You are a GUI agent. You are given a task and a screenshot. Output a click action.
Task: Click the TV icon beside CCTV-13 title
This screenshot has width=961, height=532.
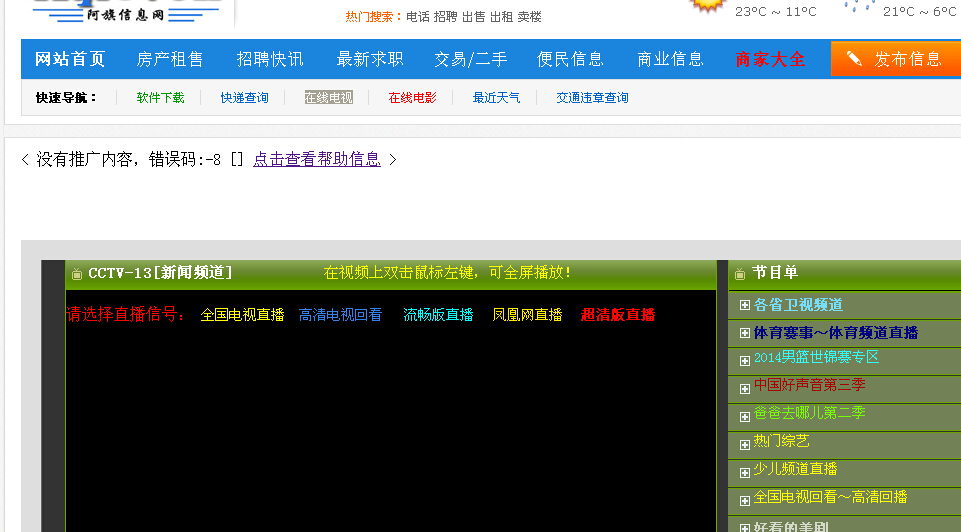[x=77, y=274]
